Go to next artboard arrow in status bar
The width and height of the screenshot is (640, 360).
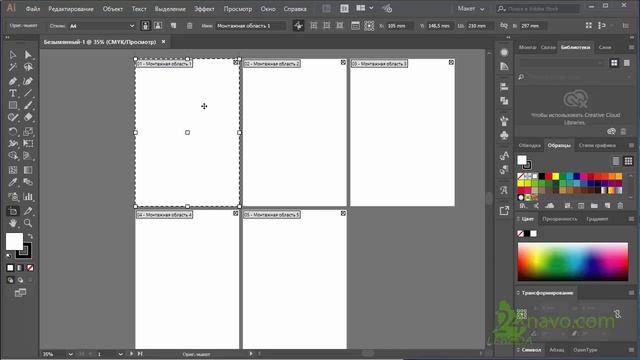(132, 354)
